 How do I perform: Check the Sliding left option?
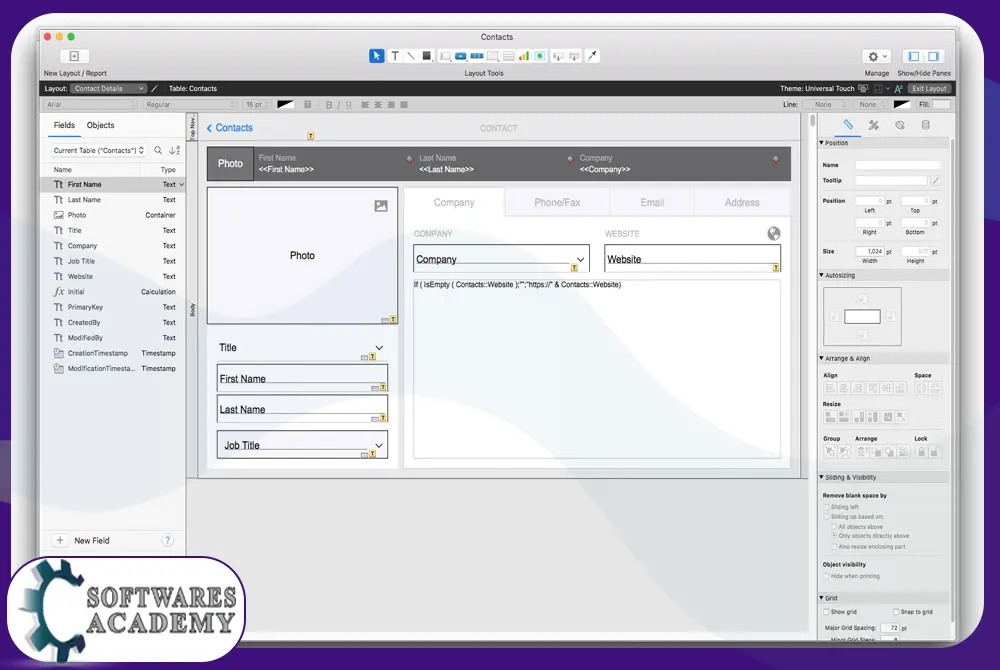tap(827, 507)
